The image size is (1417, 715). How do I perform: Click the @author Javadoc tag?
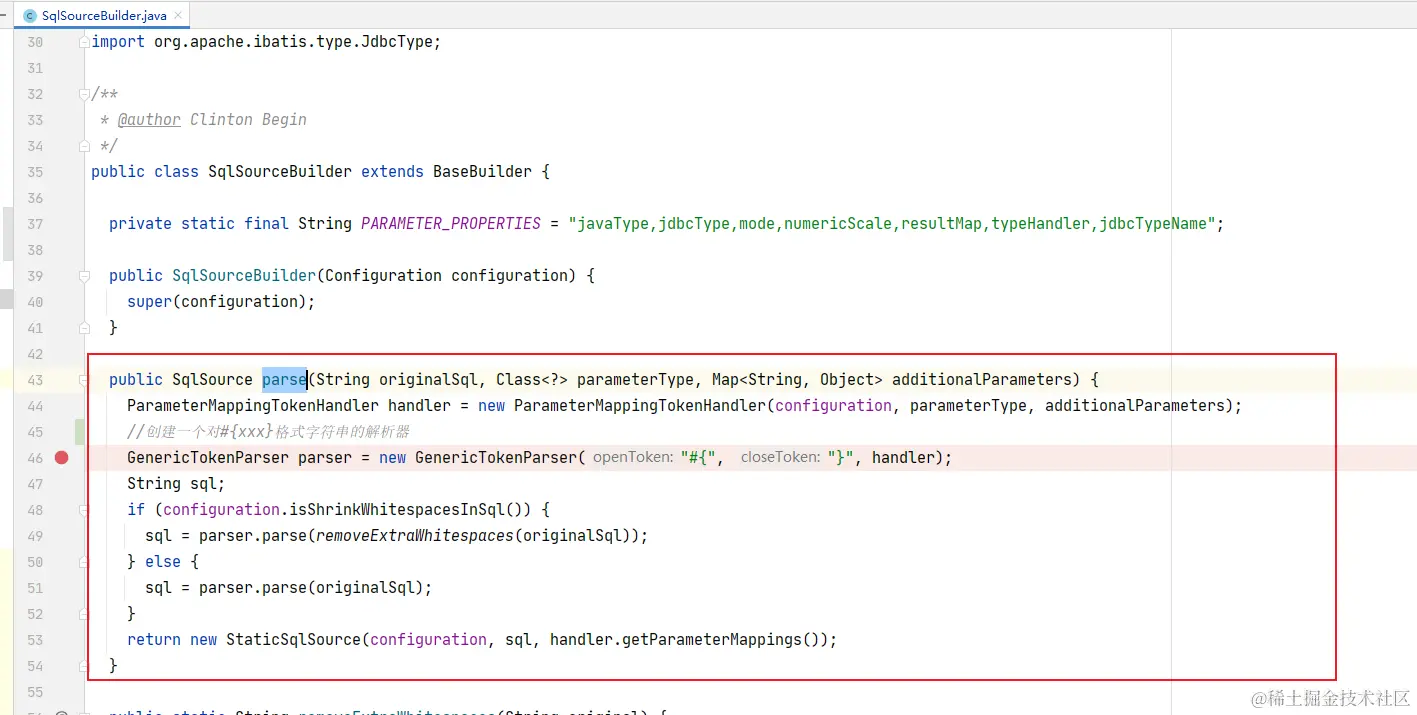tap(149, 119)
